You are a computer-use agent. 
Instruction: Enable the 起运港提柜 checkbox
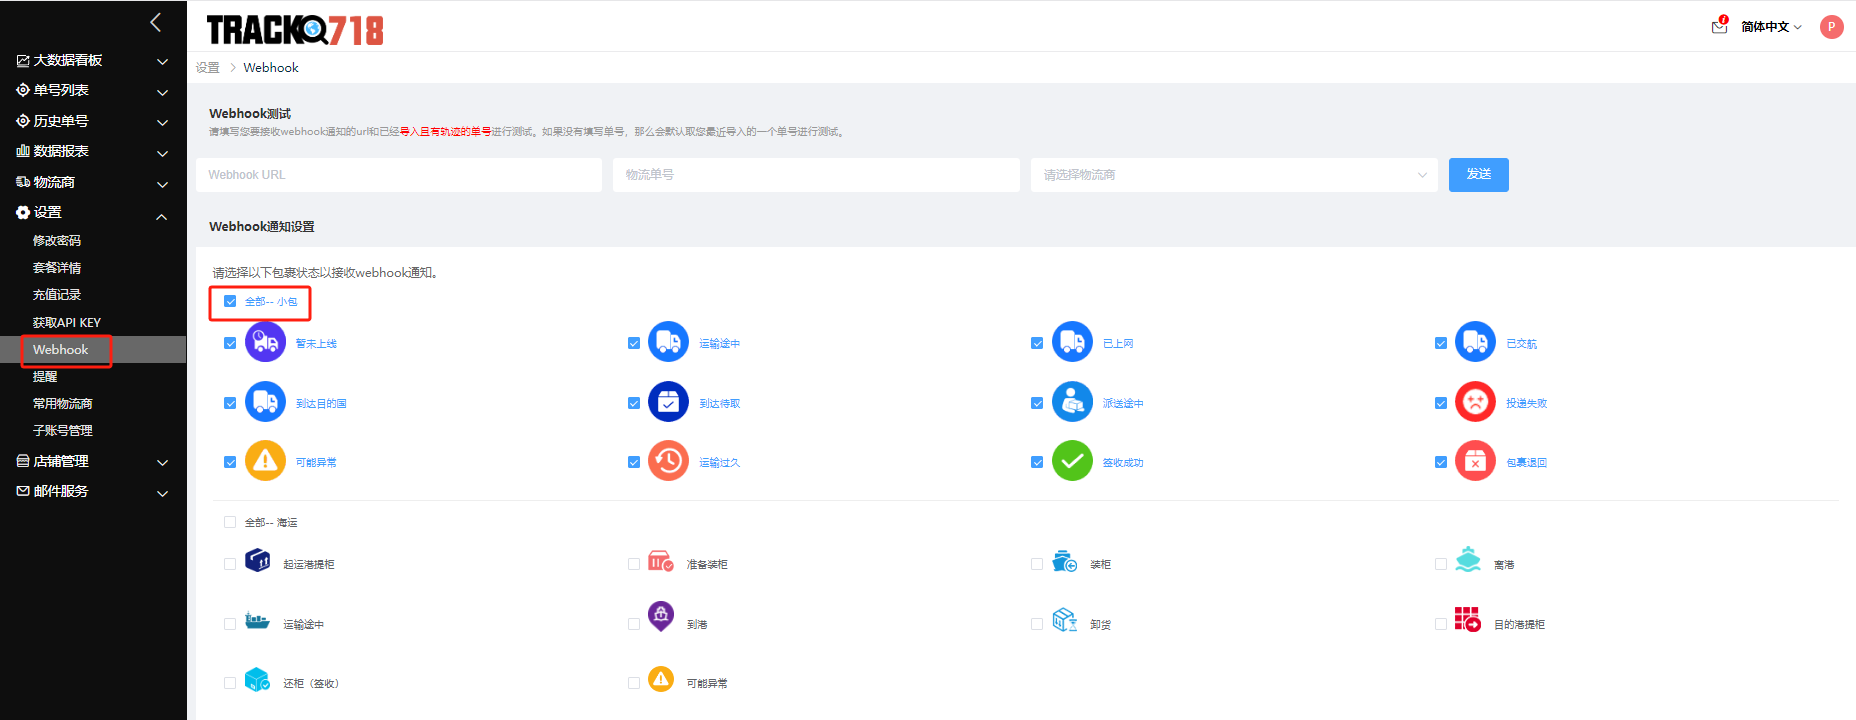point(230,564)
